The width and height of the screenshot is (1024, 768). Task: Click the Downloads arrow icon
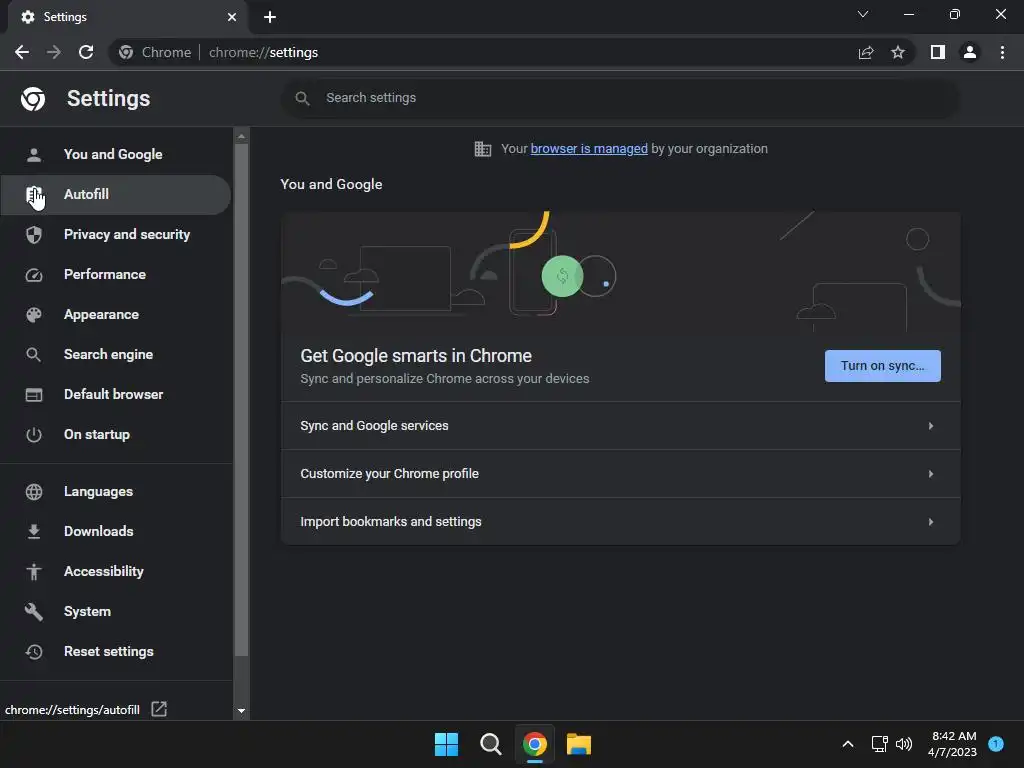pyautogui.click(x=34, y=532)
